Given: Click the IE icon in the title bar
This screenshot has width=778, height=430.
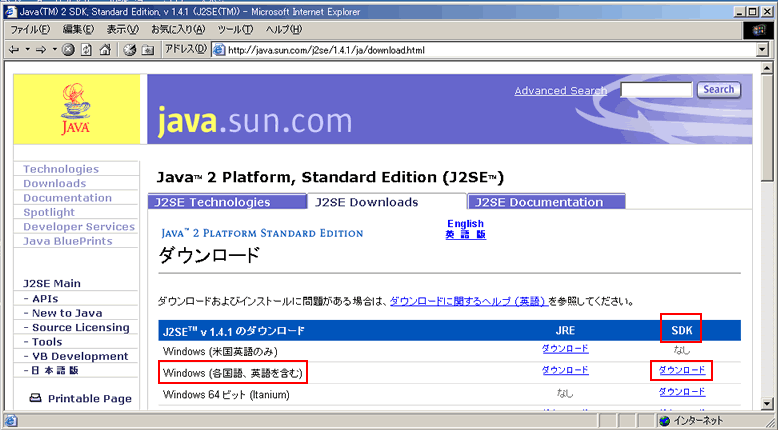Looking at the screenshot, I should tap(11, 11).
